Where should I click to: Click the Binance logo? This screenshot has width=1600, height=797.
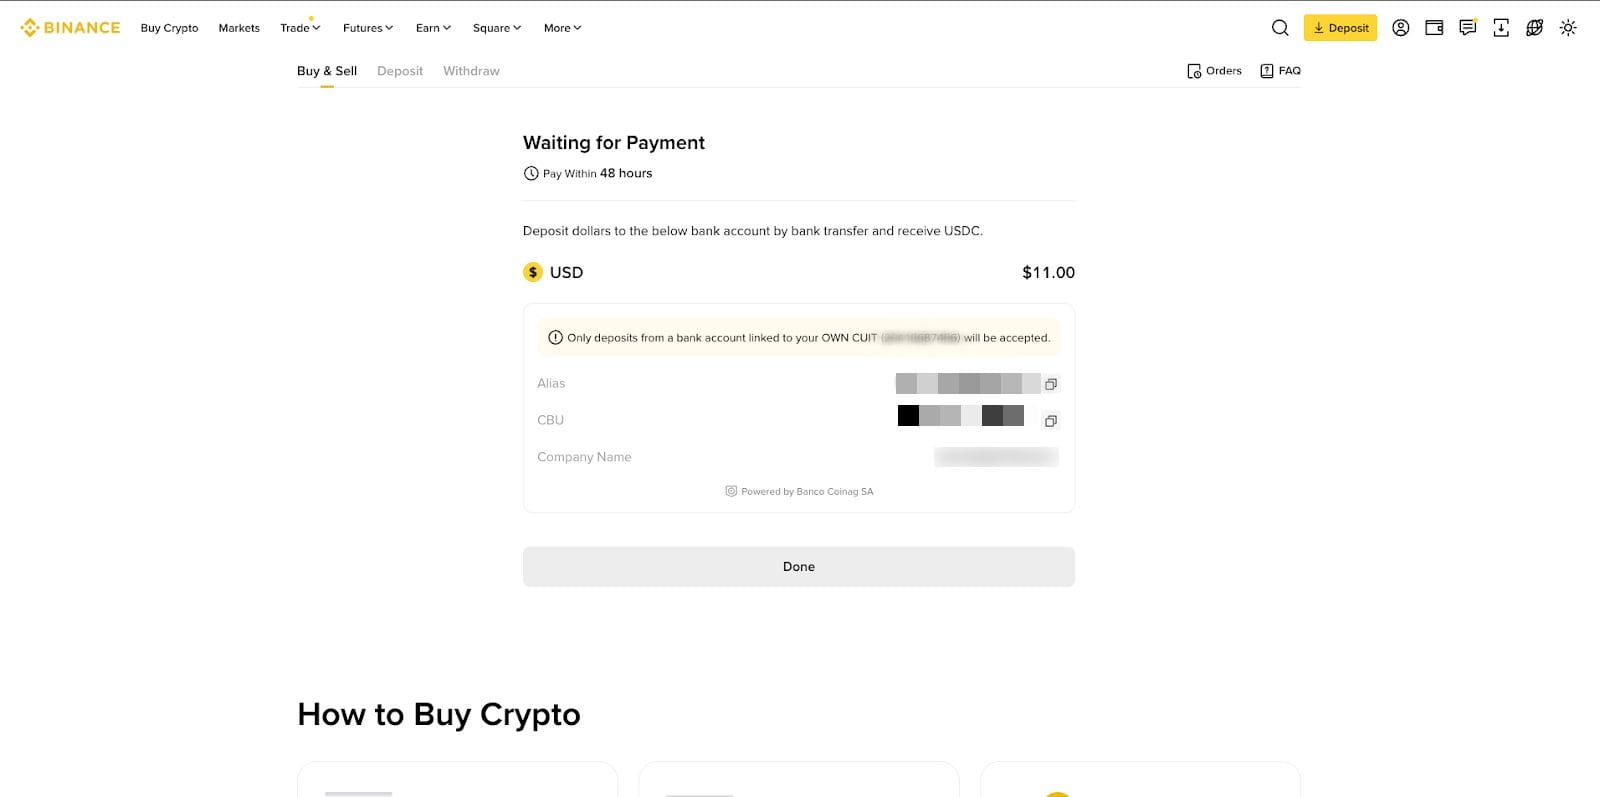coord(70,27)
